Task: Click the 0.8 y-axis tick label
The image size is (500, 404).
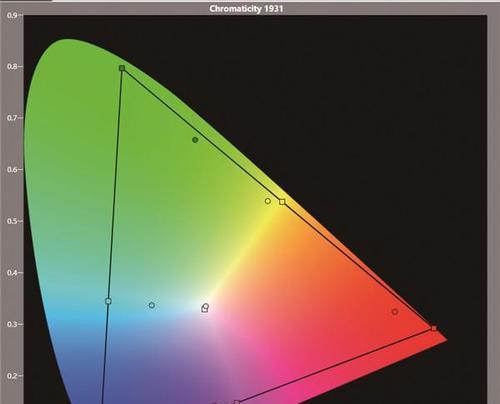Action: [x=12, y=66]
